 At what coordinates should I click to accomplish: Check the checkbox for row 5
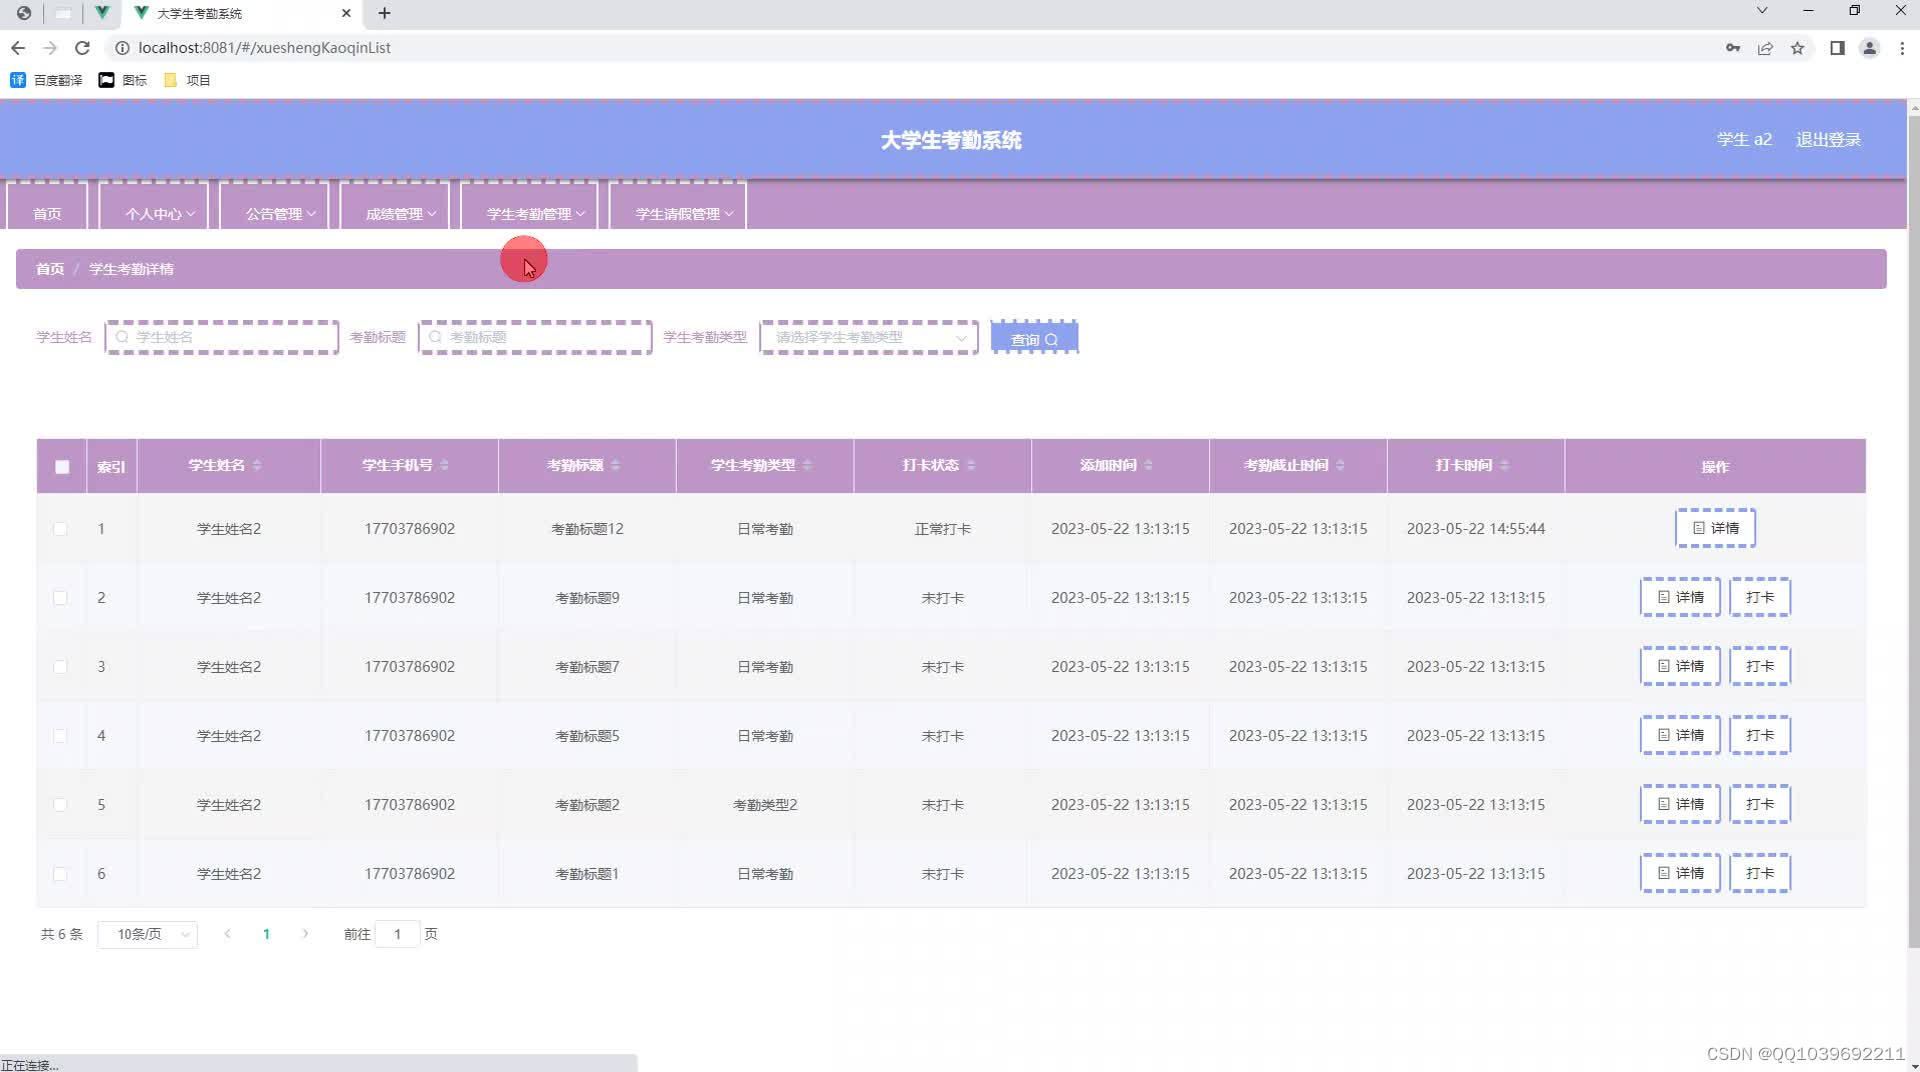(60, 805)
